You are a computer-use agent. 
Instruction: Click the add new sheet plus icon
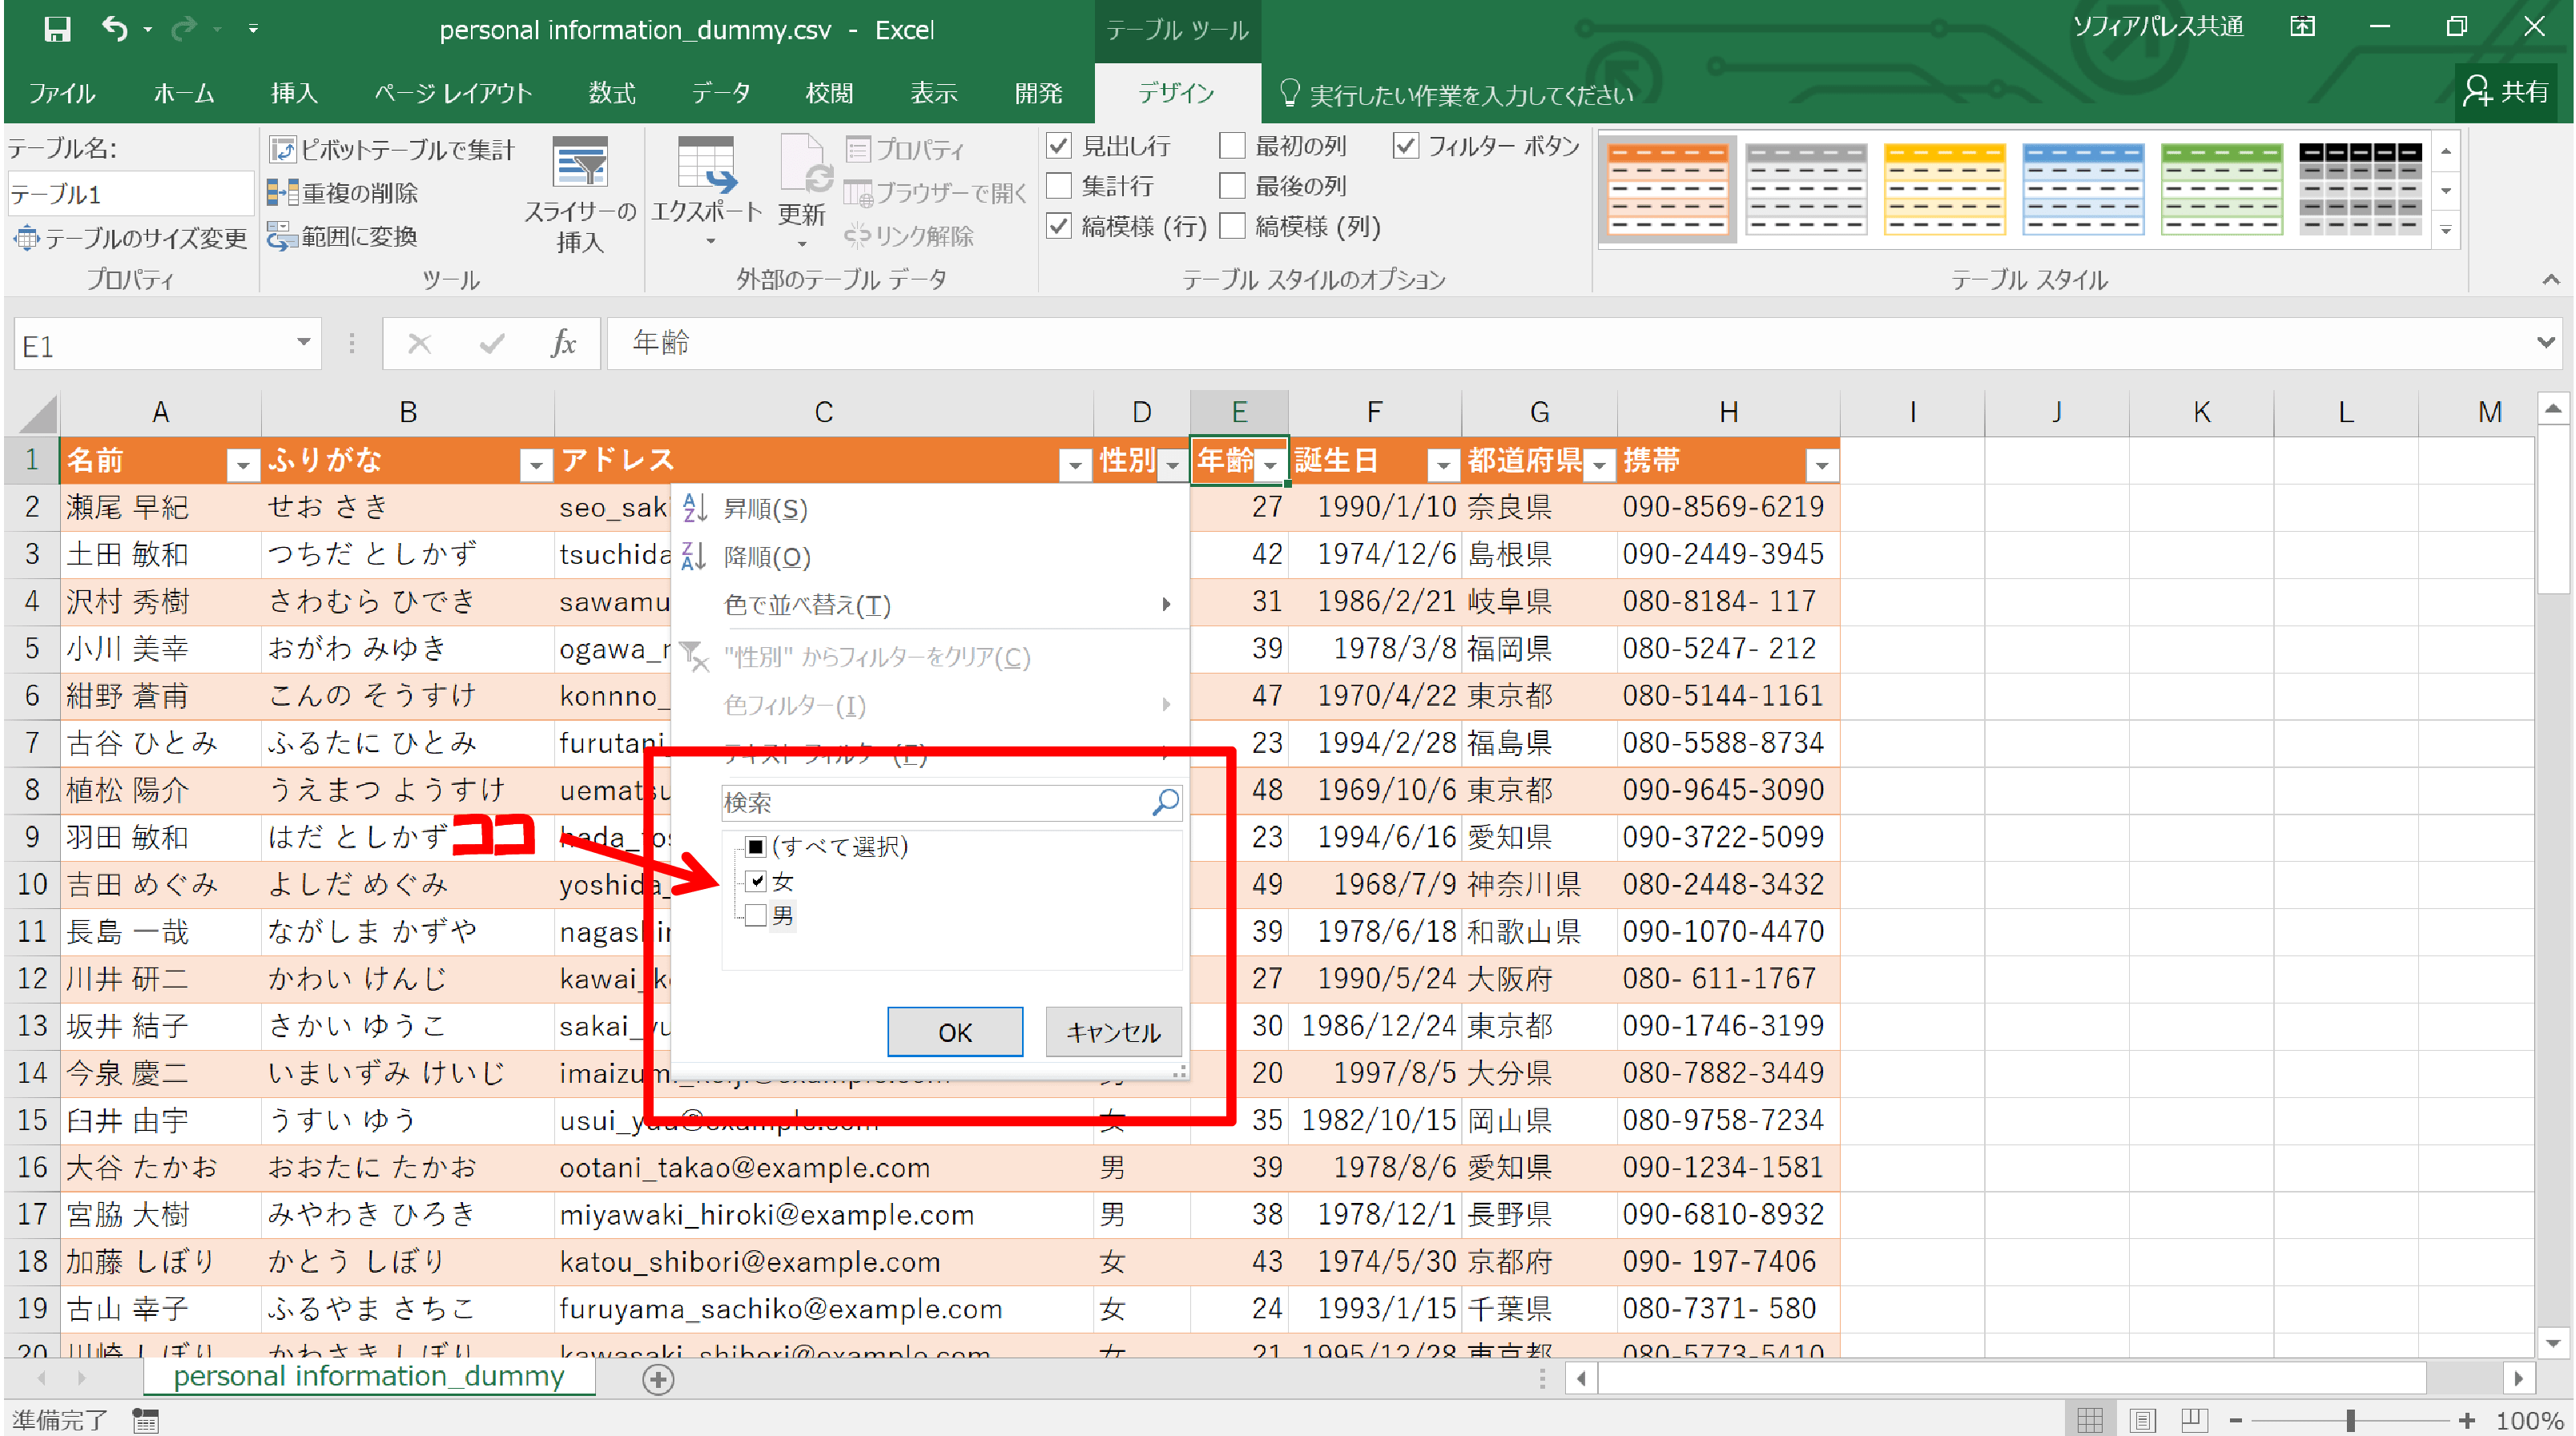click(x=658, y=1380)
